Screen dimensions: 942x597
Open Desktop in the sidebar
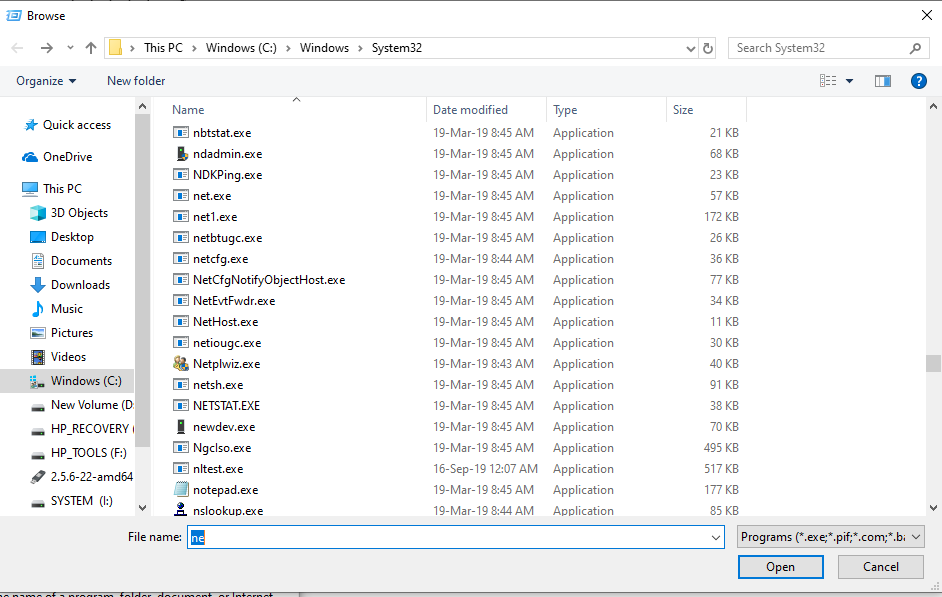coord(72,237)
